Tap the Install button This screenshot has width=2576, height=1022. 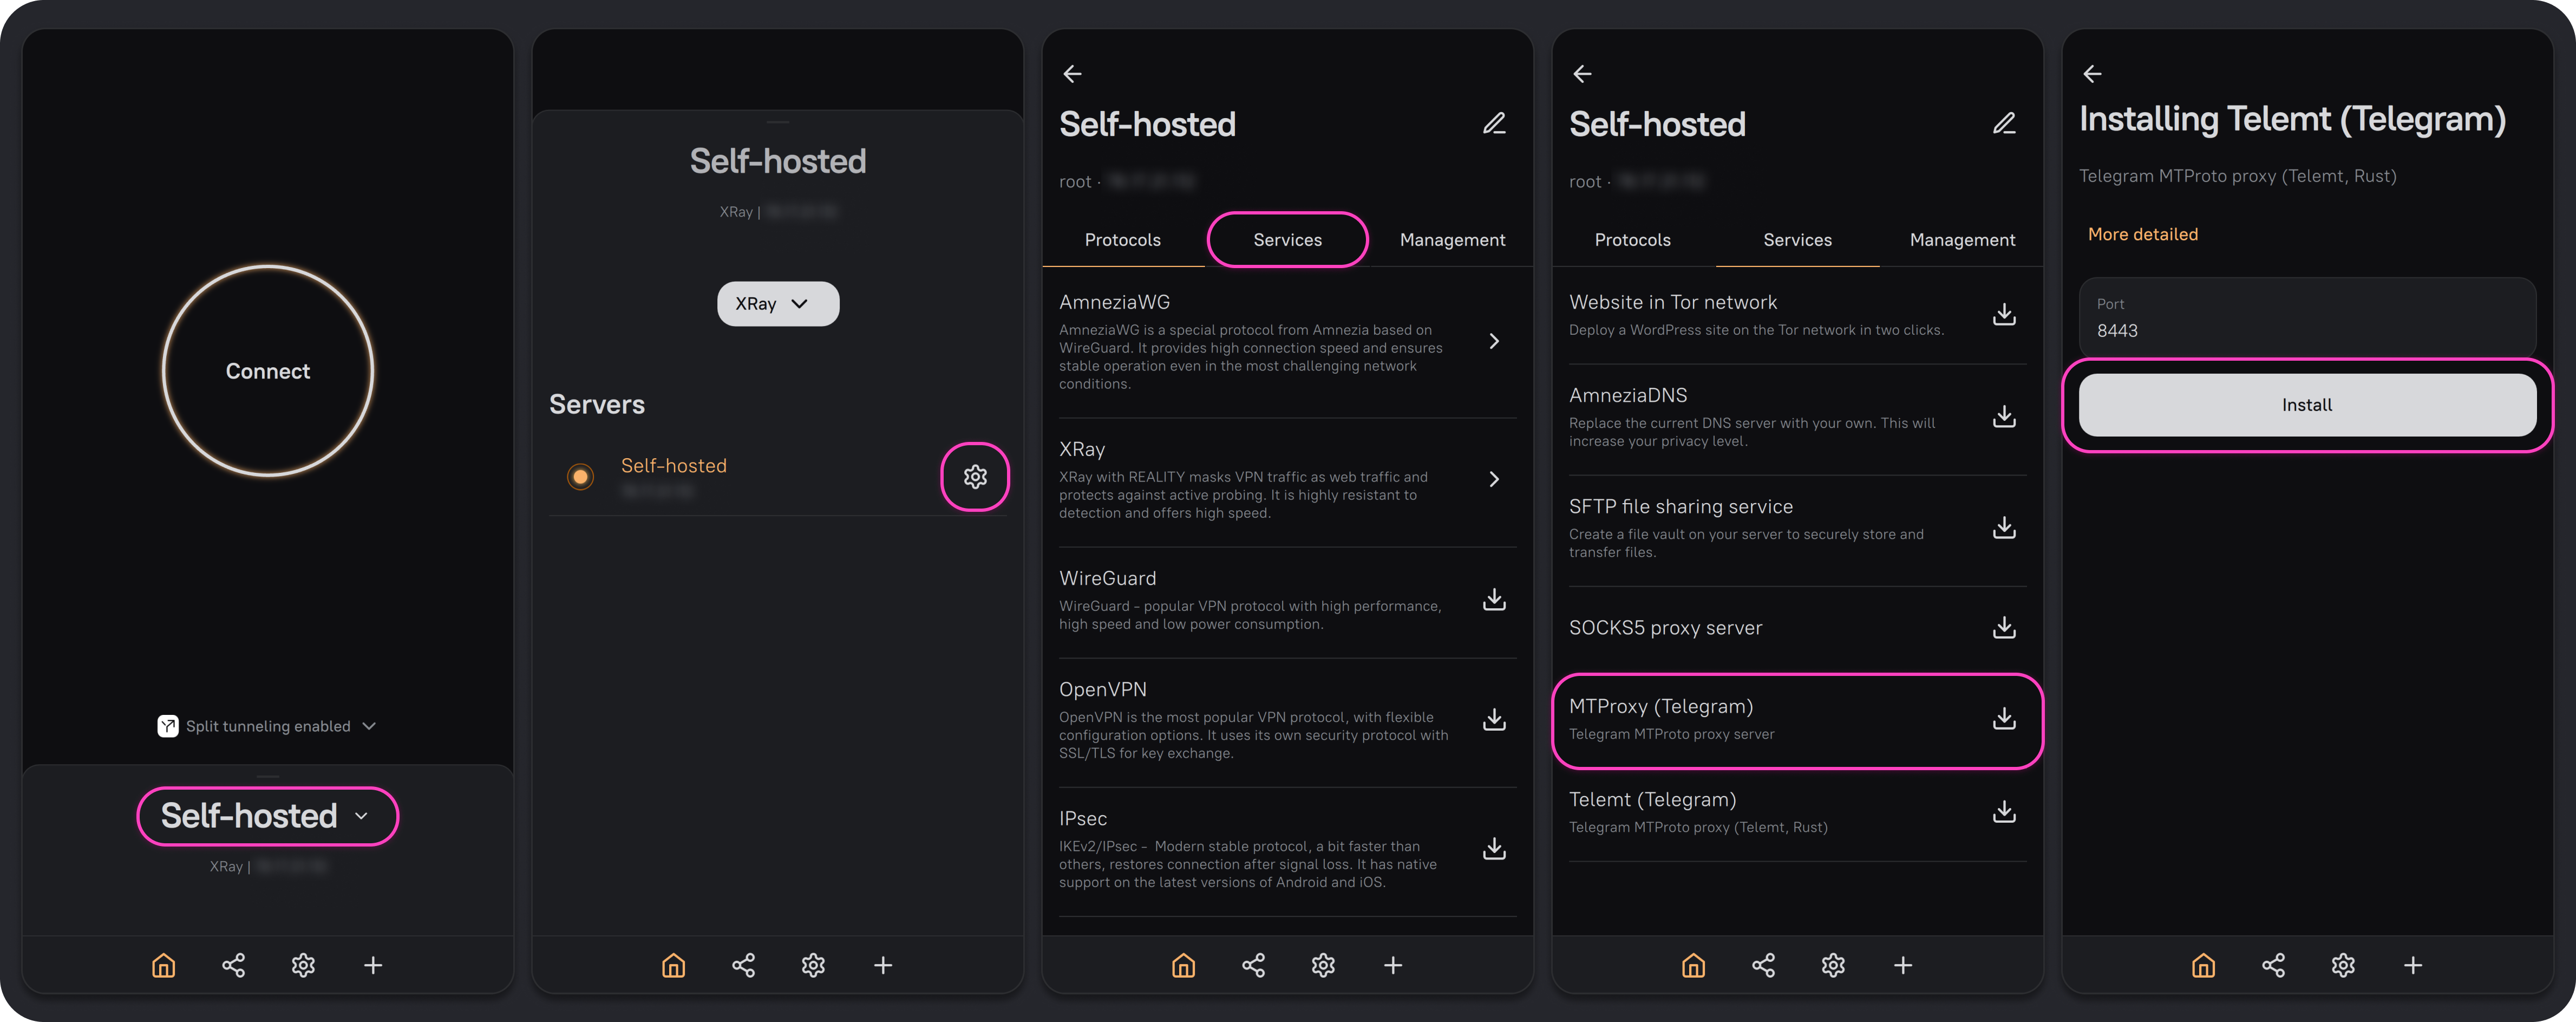point(2307,405)
